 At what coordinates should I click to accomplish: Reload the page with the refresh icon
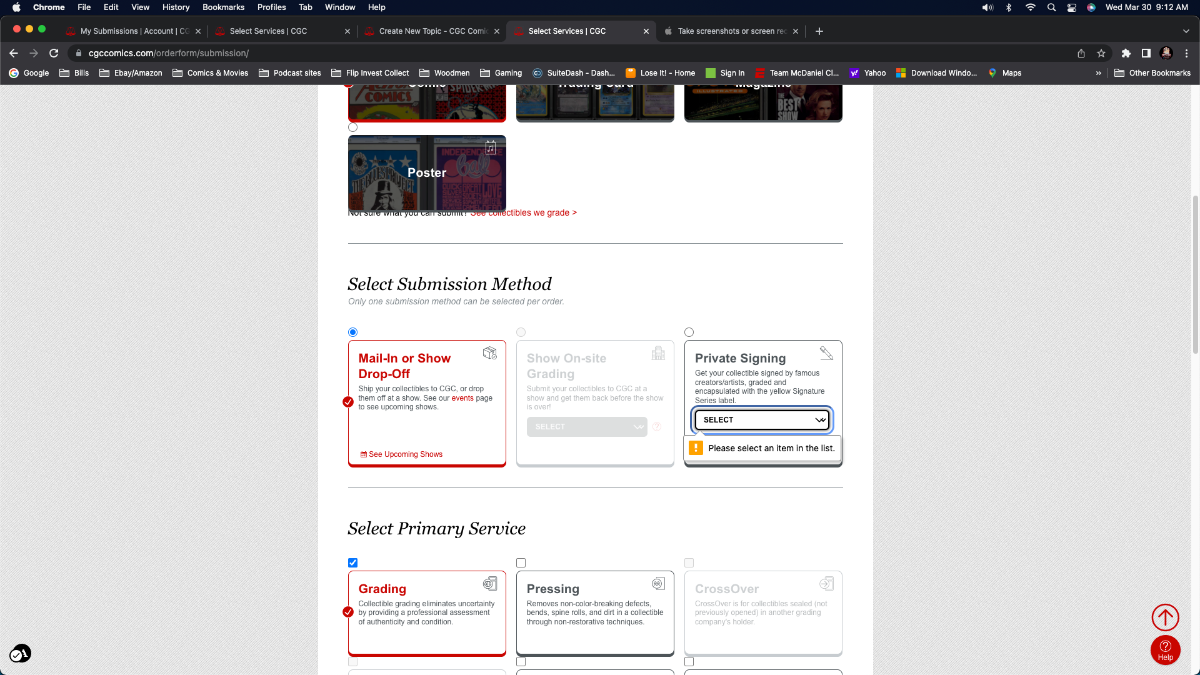(x=54, y=53)
